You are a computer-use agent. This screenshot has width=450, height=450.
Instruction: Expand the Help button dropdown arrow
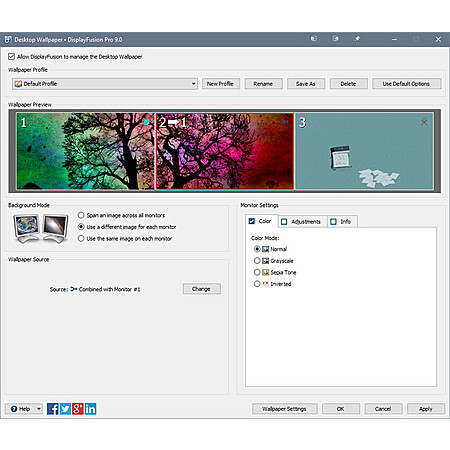39,409
